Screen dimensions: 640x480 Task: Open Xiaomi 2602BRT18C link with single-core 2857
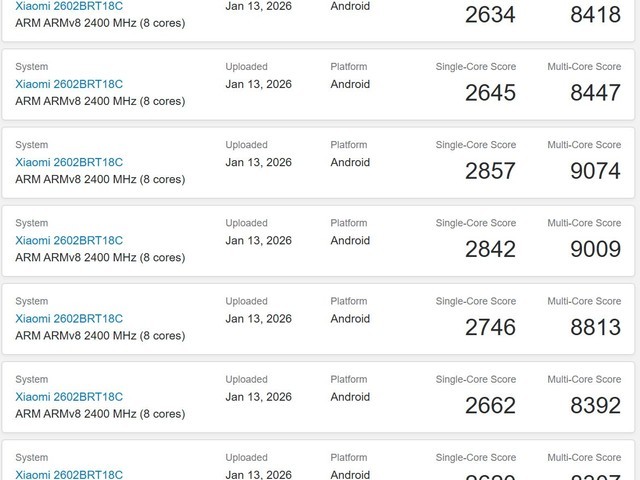(x=69, y=162)
